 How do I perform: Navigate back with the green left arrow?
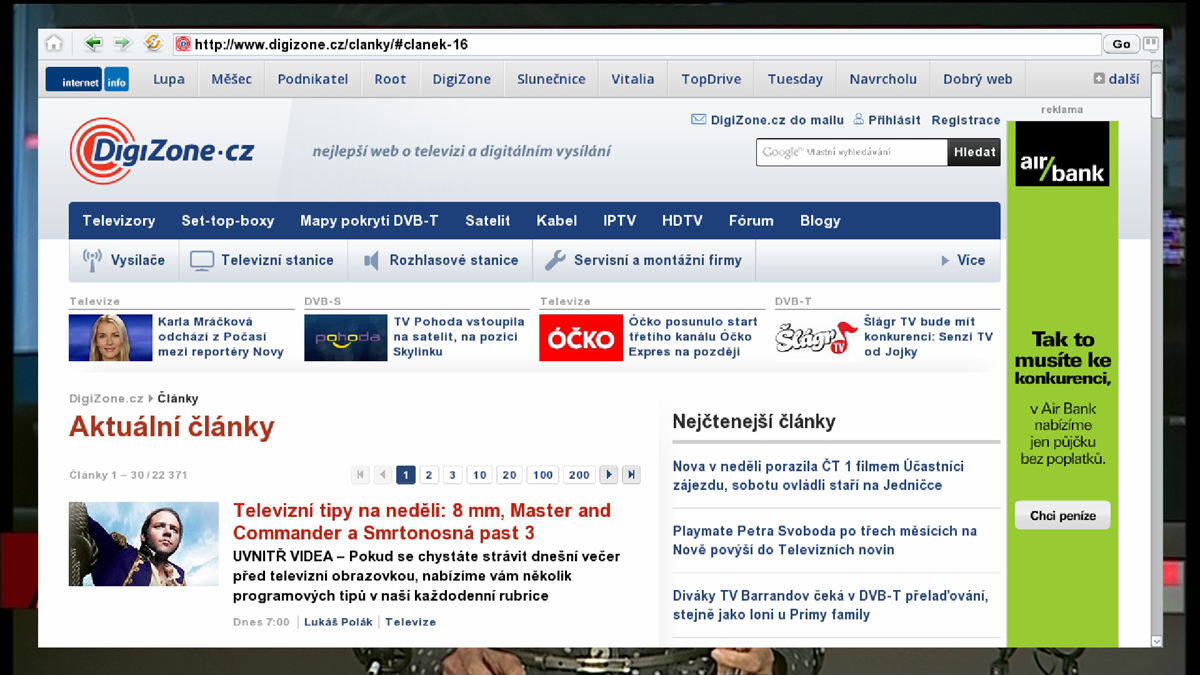[x=93, y=43]
